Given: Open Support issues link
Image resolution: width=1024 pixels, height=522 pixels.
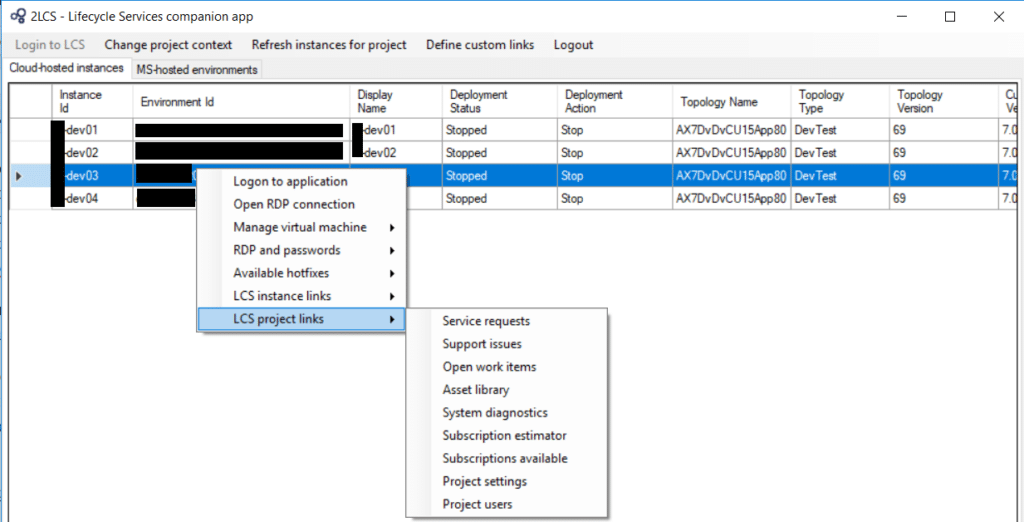Looking at the screenshot, I should pyautogui.click(x=482, y=345).
